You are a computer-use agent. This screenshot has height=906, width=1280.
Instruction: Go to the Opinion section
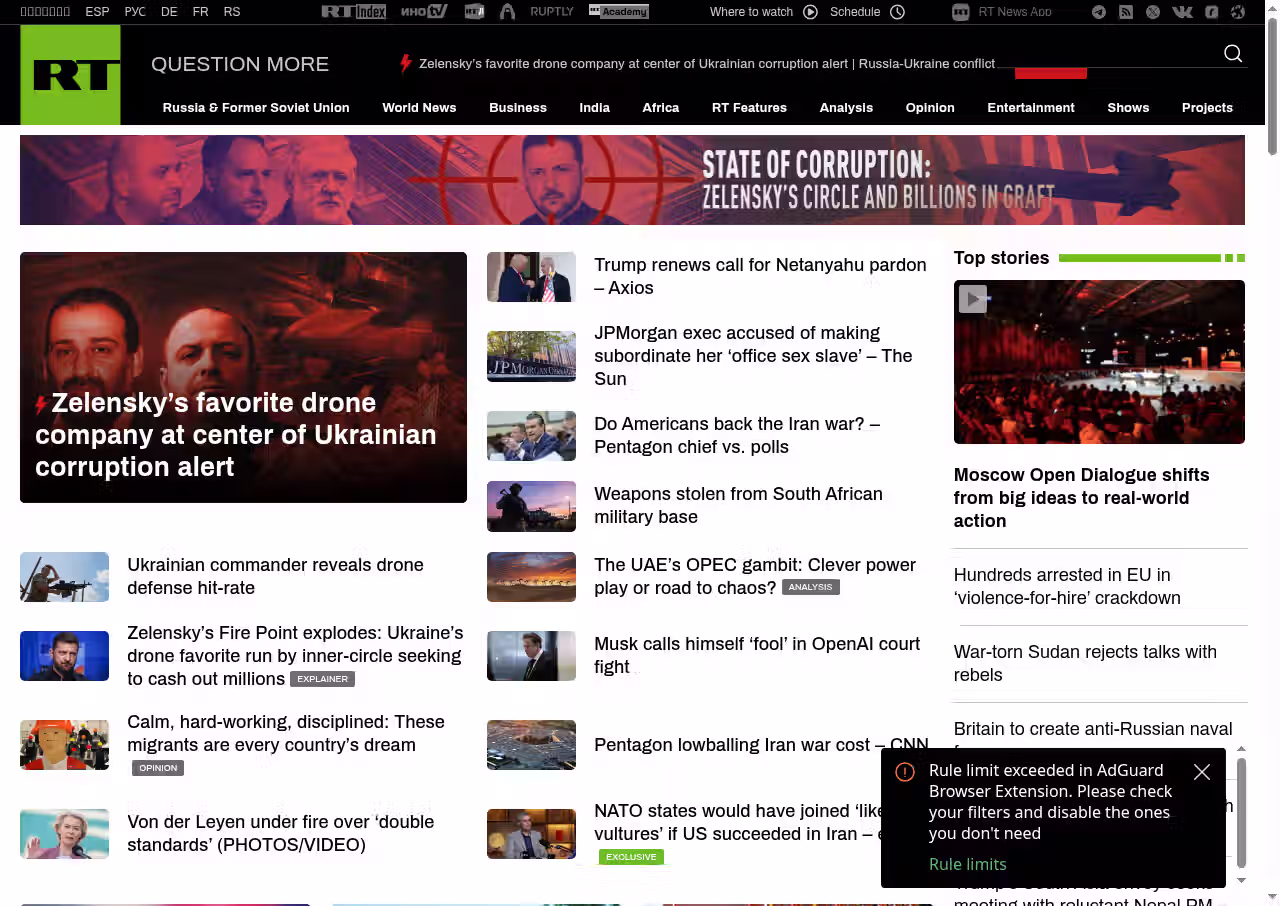point(929,108)
